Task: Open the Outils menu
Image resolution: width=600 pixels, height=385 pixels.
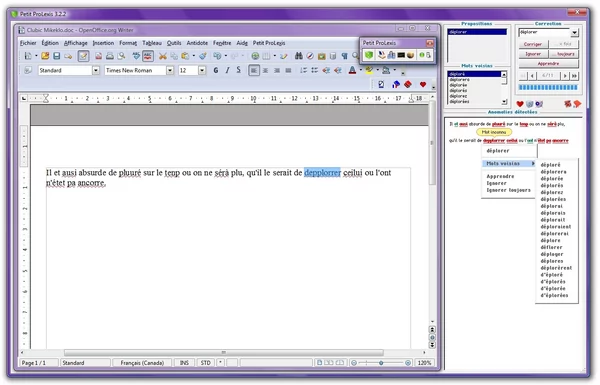Action: [174, 43]
